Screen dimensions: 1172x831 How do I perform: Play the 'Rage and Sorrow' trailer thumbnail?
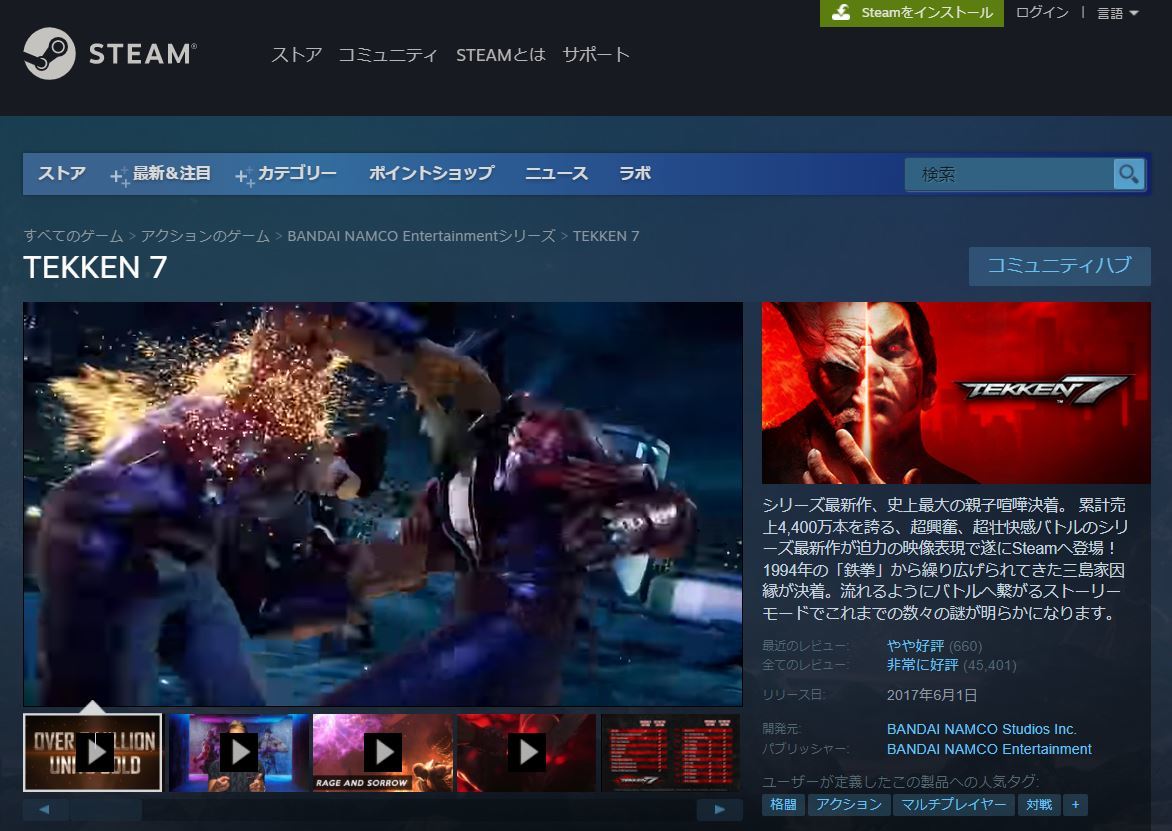tap(383, 753)
